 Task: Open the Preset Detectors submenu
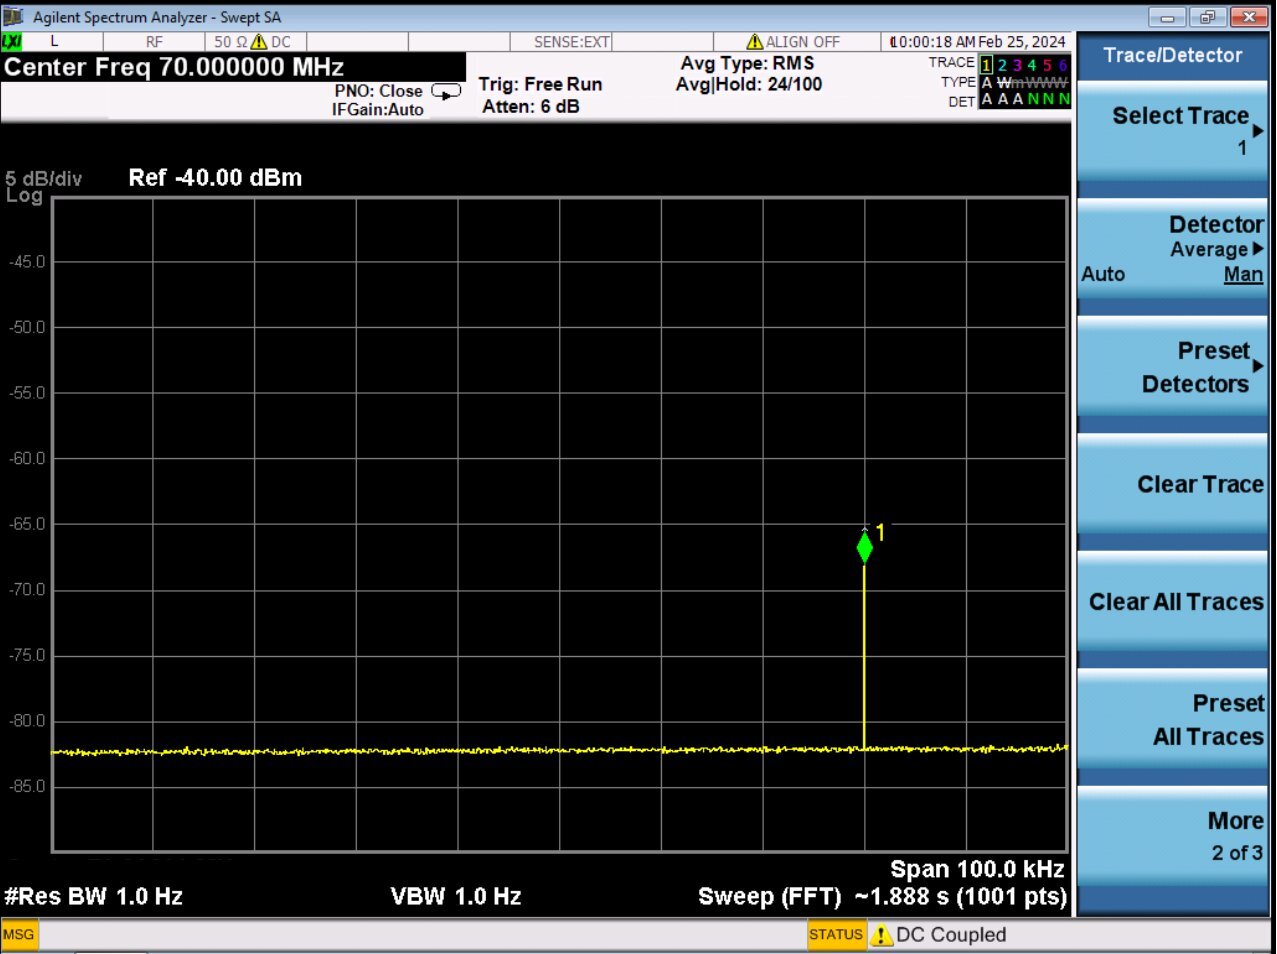coord(1172,367)
